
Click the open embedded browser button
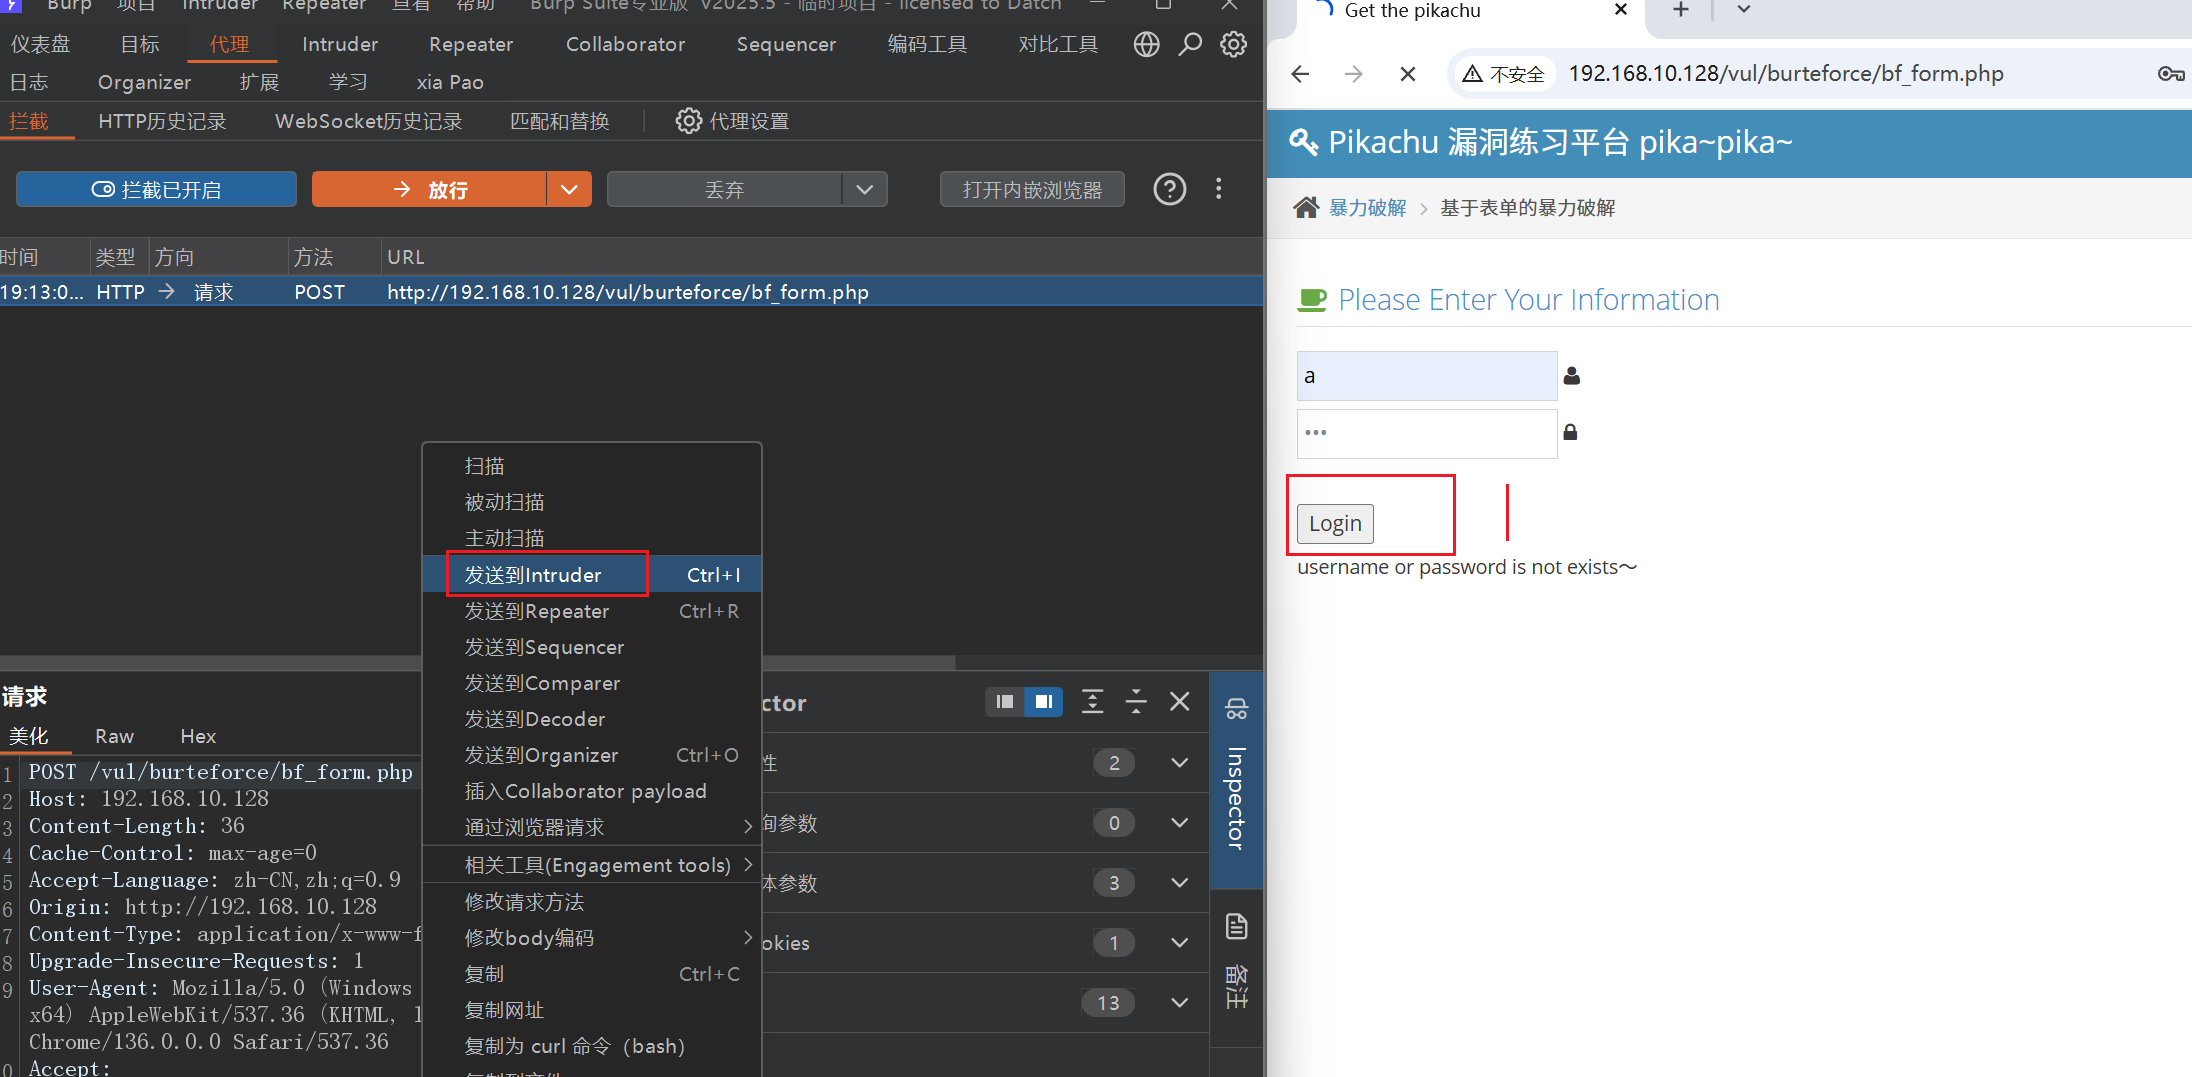1031,189
